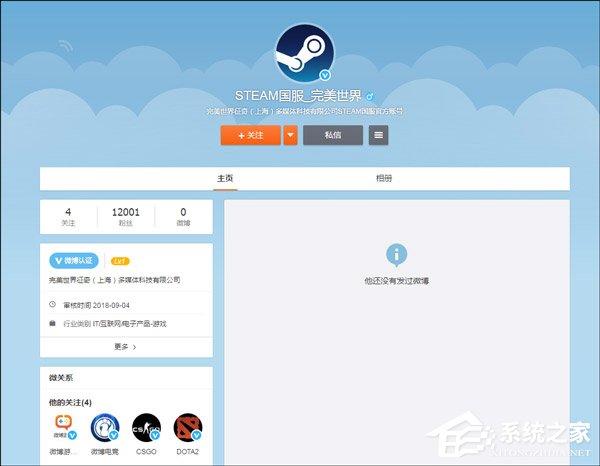Click the info icon above the empty message

click(x=396, y=255)
